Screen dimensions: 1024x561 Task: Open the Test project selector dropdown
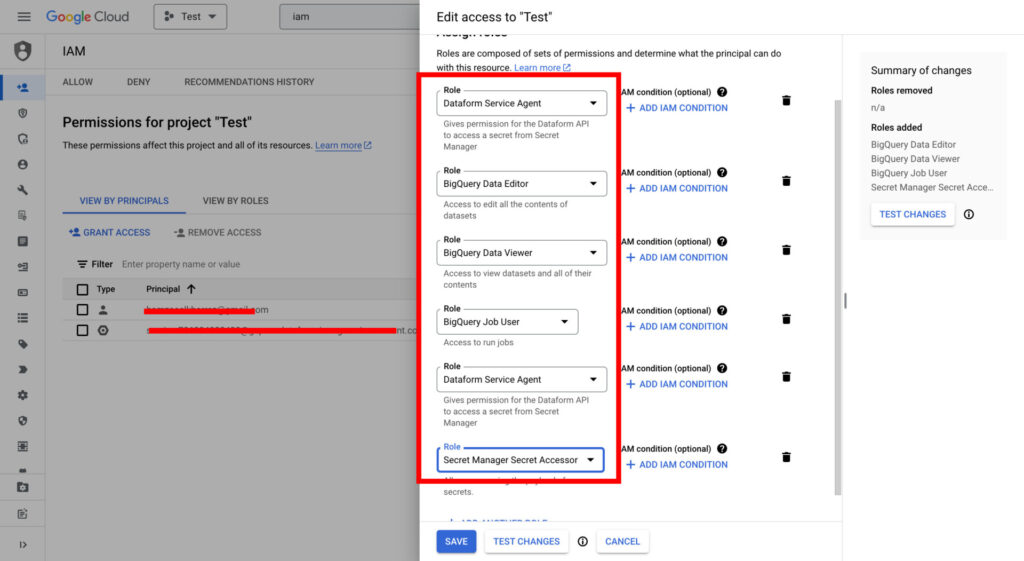pyautogui.click(x=190, y=17)
